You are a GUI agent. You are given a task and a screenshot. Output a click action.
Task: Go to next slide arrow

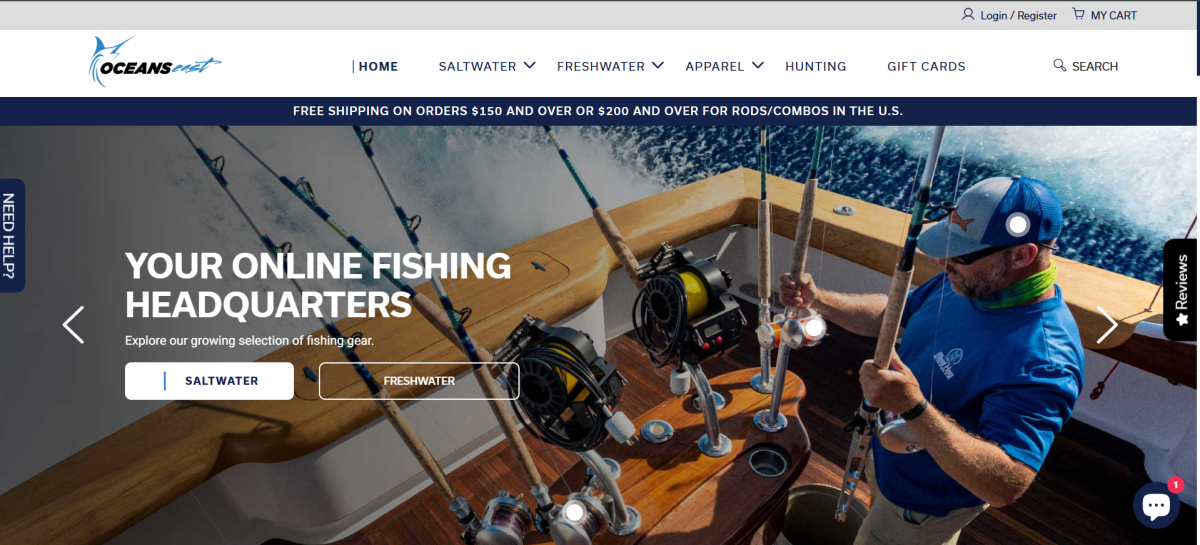pyautogui.click(x=1107, y=325)
